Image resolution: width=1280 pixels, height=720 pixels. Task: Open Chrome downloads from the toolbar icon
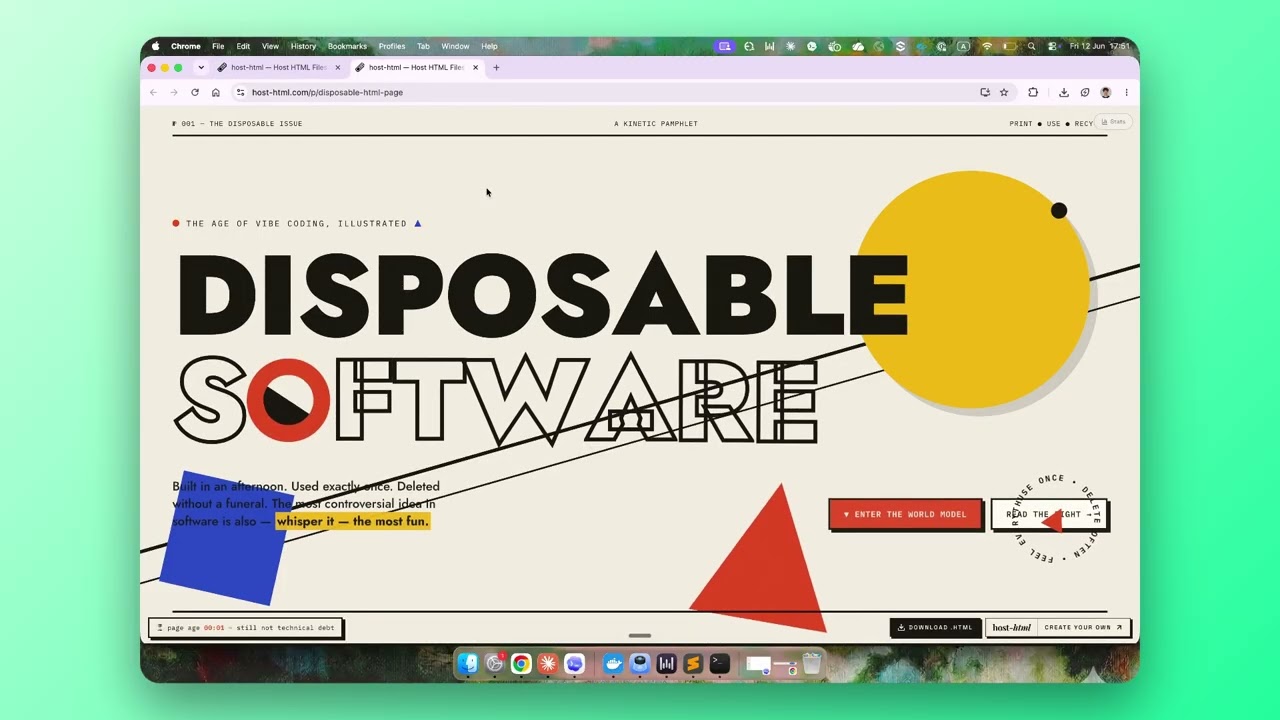point(1064,92)
